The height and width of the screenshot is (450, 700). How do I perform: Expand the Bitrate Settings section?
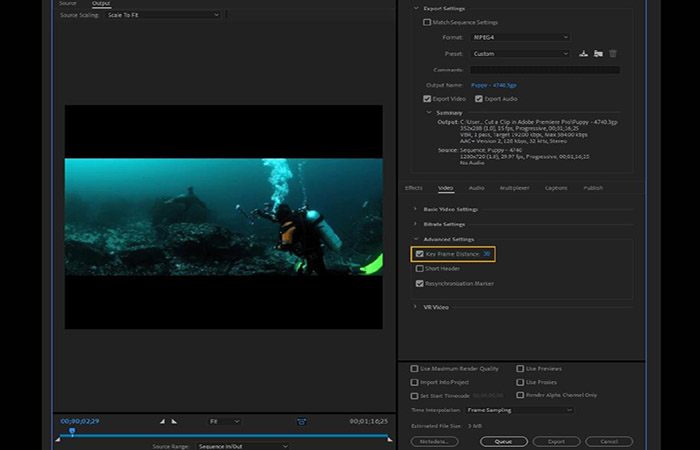click(415, 224)
